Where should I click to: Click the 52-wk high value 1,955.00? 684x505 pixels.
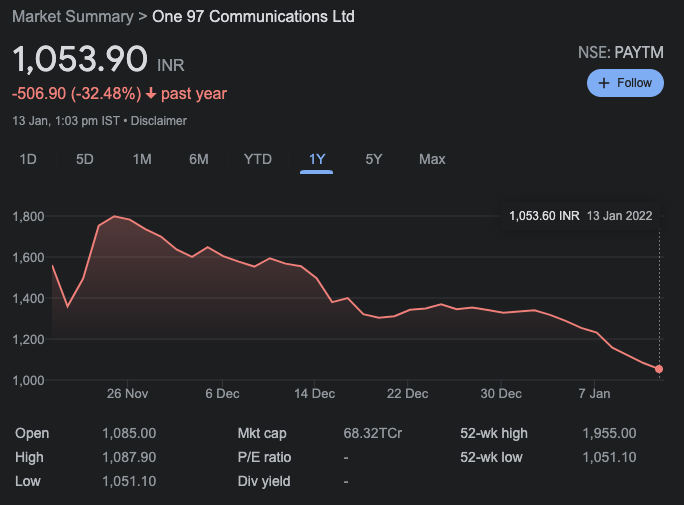(609, 433)
